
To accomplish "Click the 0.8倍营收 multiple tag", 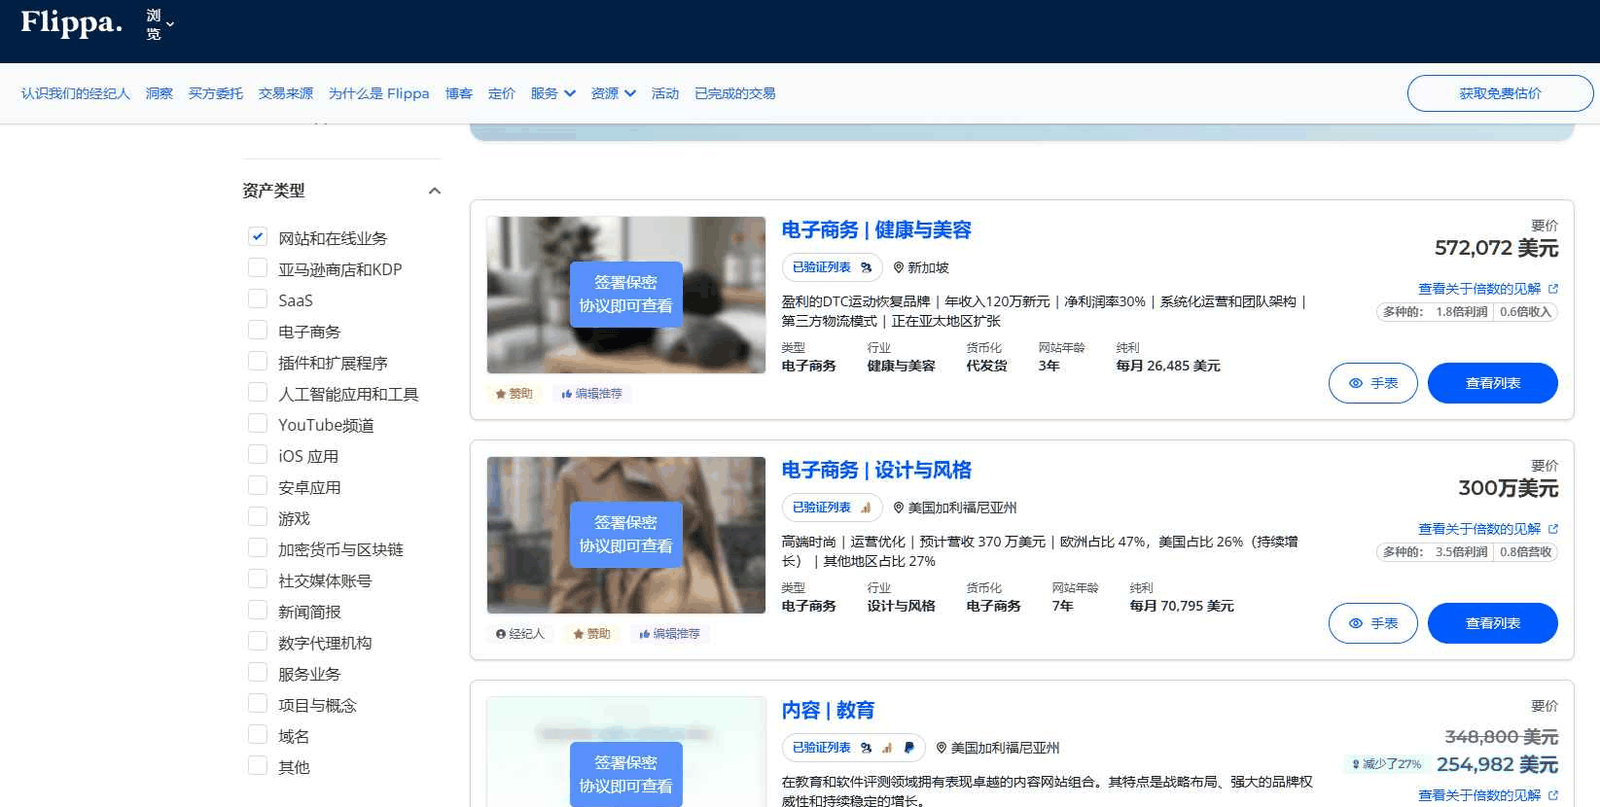I will [1526, 552].
